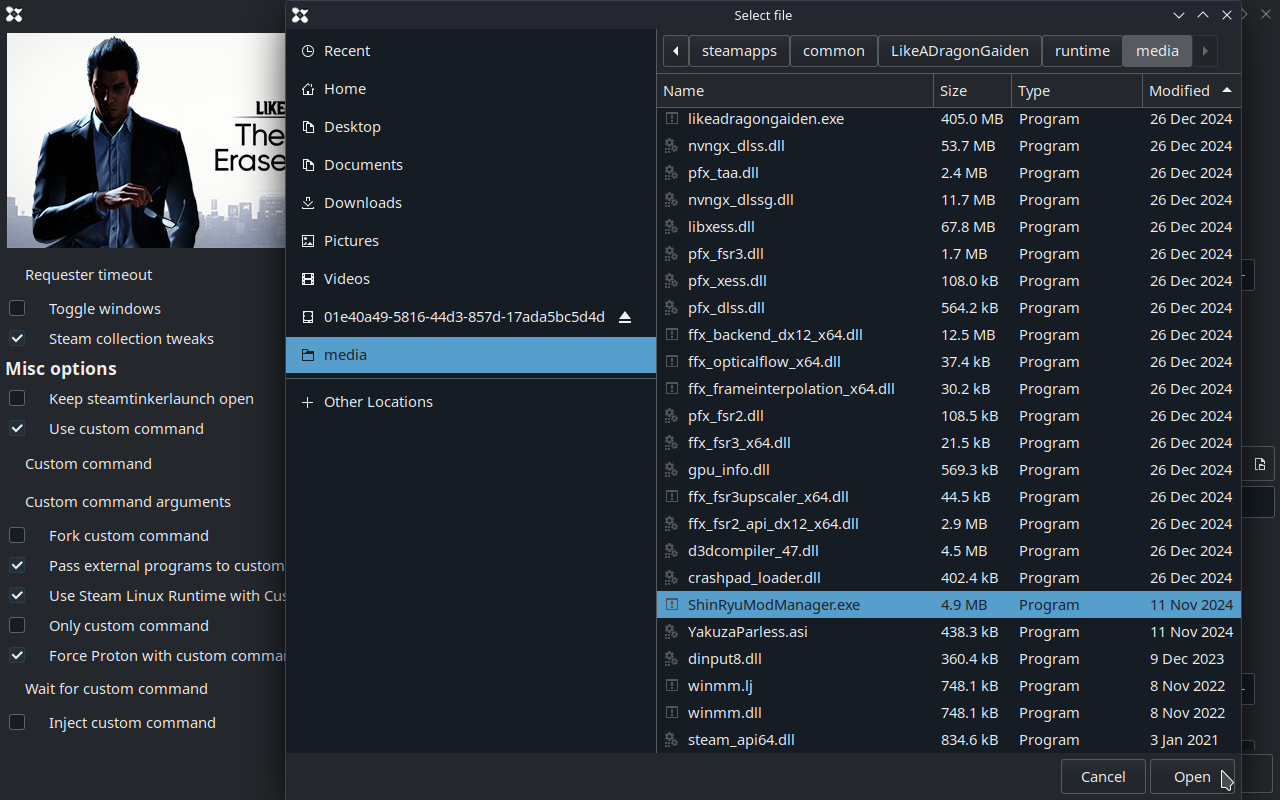Sort files by the Name column header
The image size is (1280, 800).
coord(795,91)
